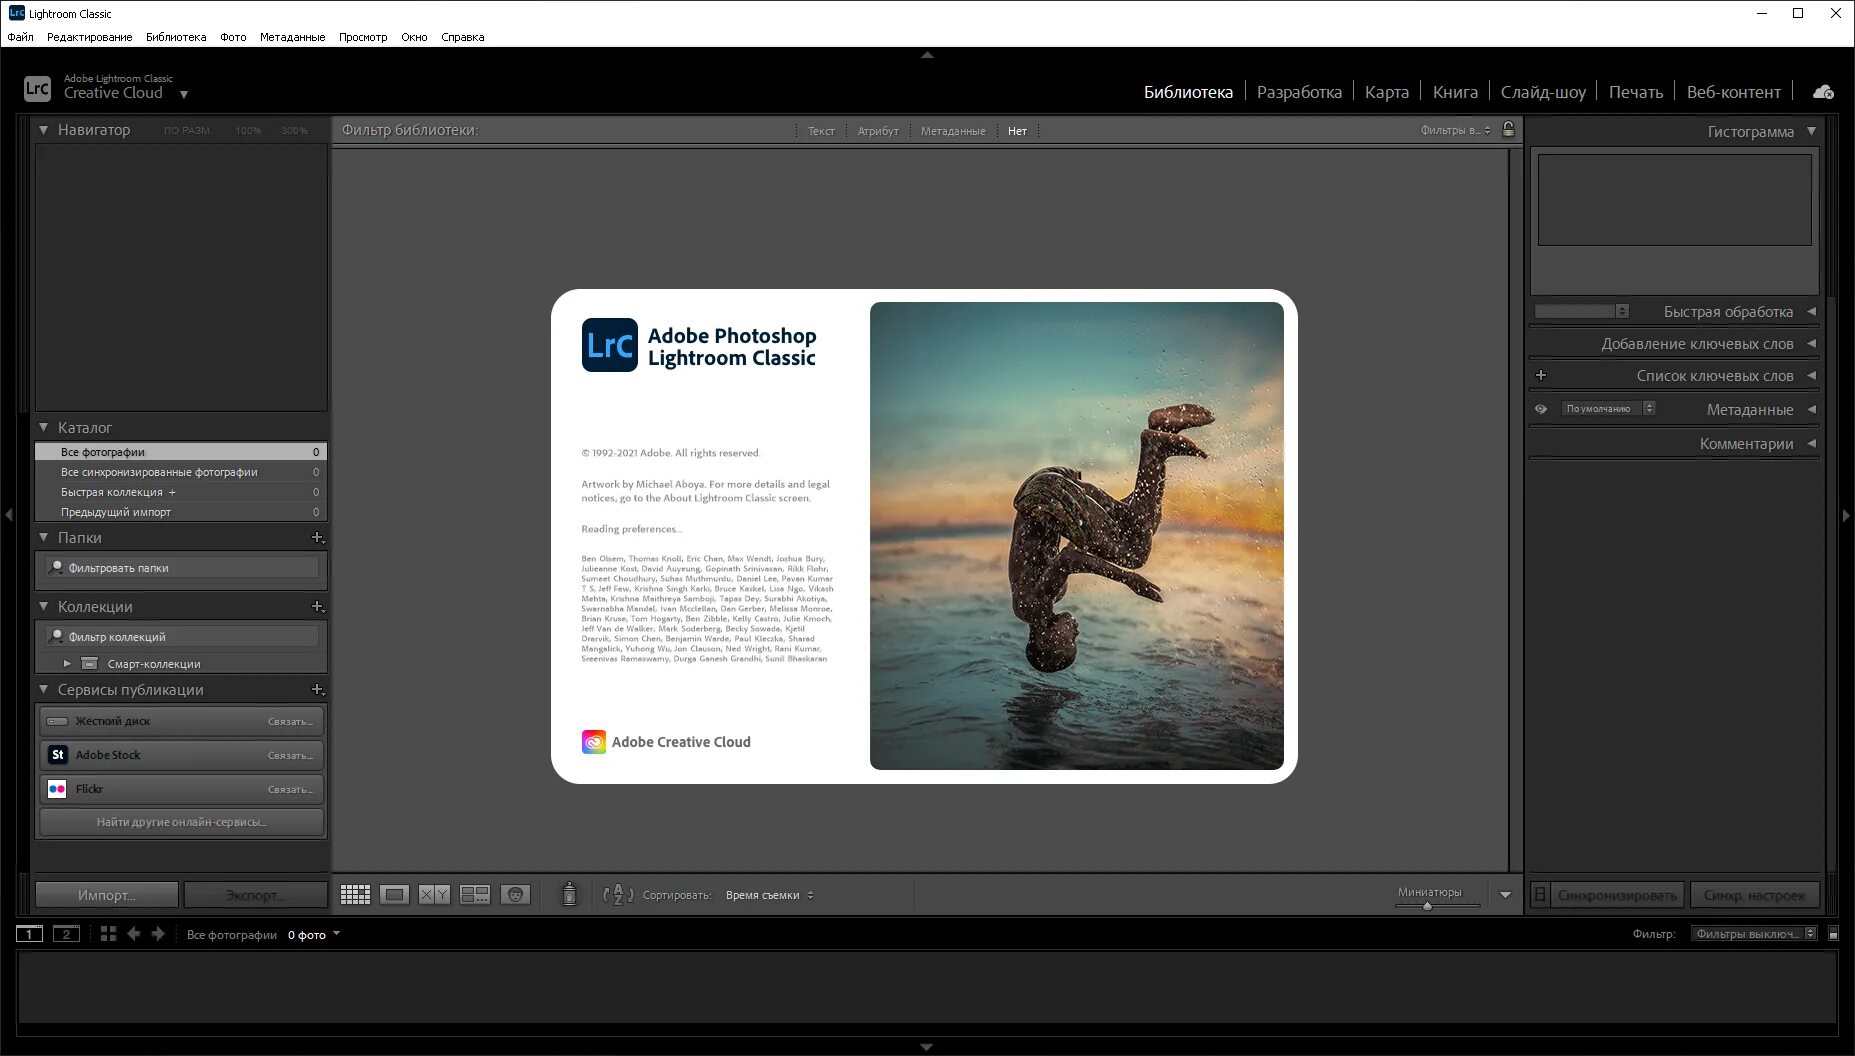This screenshot has width=1855, height=1056.
Task: Add publish service with plus icon
Action: click(317, 690)
